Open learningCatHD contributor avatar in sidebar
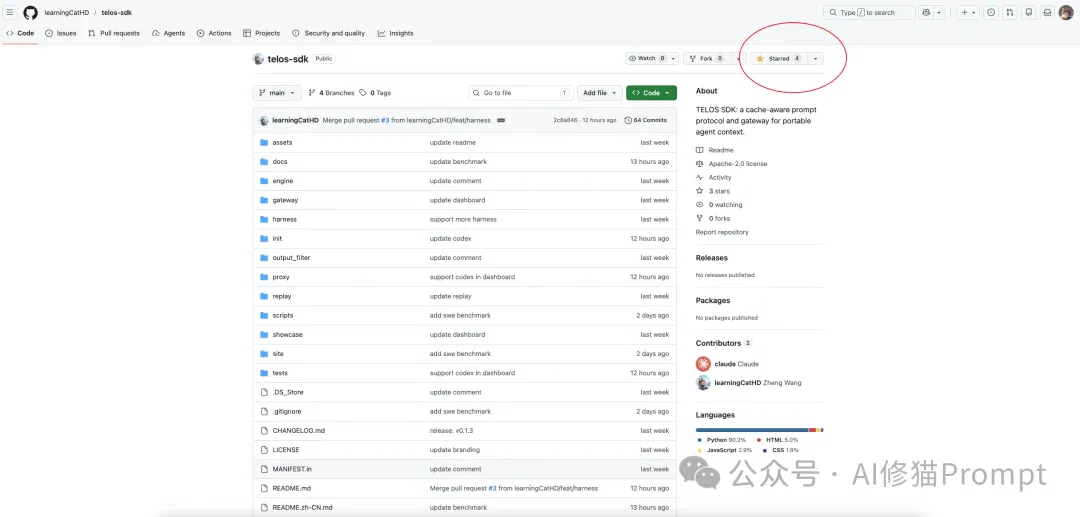1080x517 pixels. (x=703, y=383)
